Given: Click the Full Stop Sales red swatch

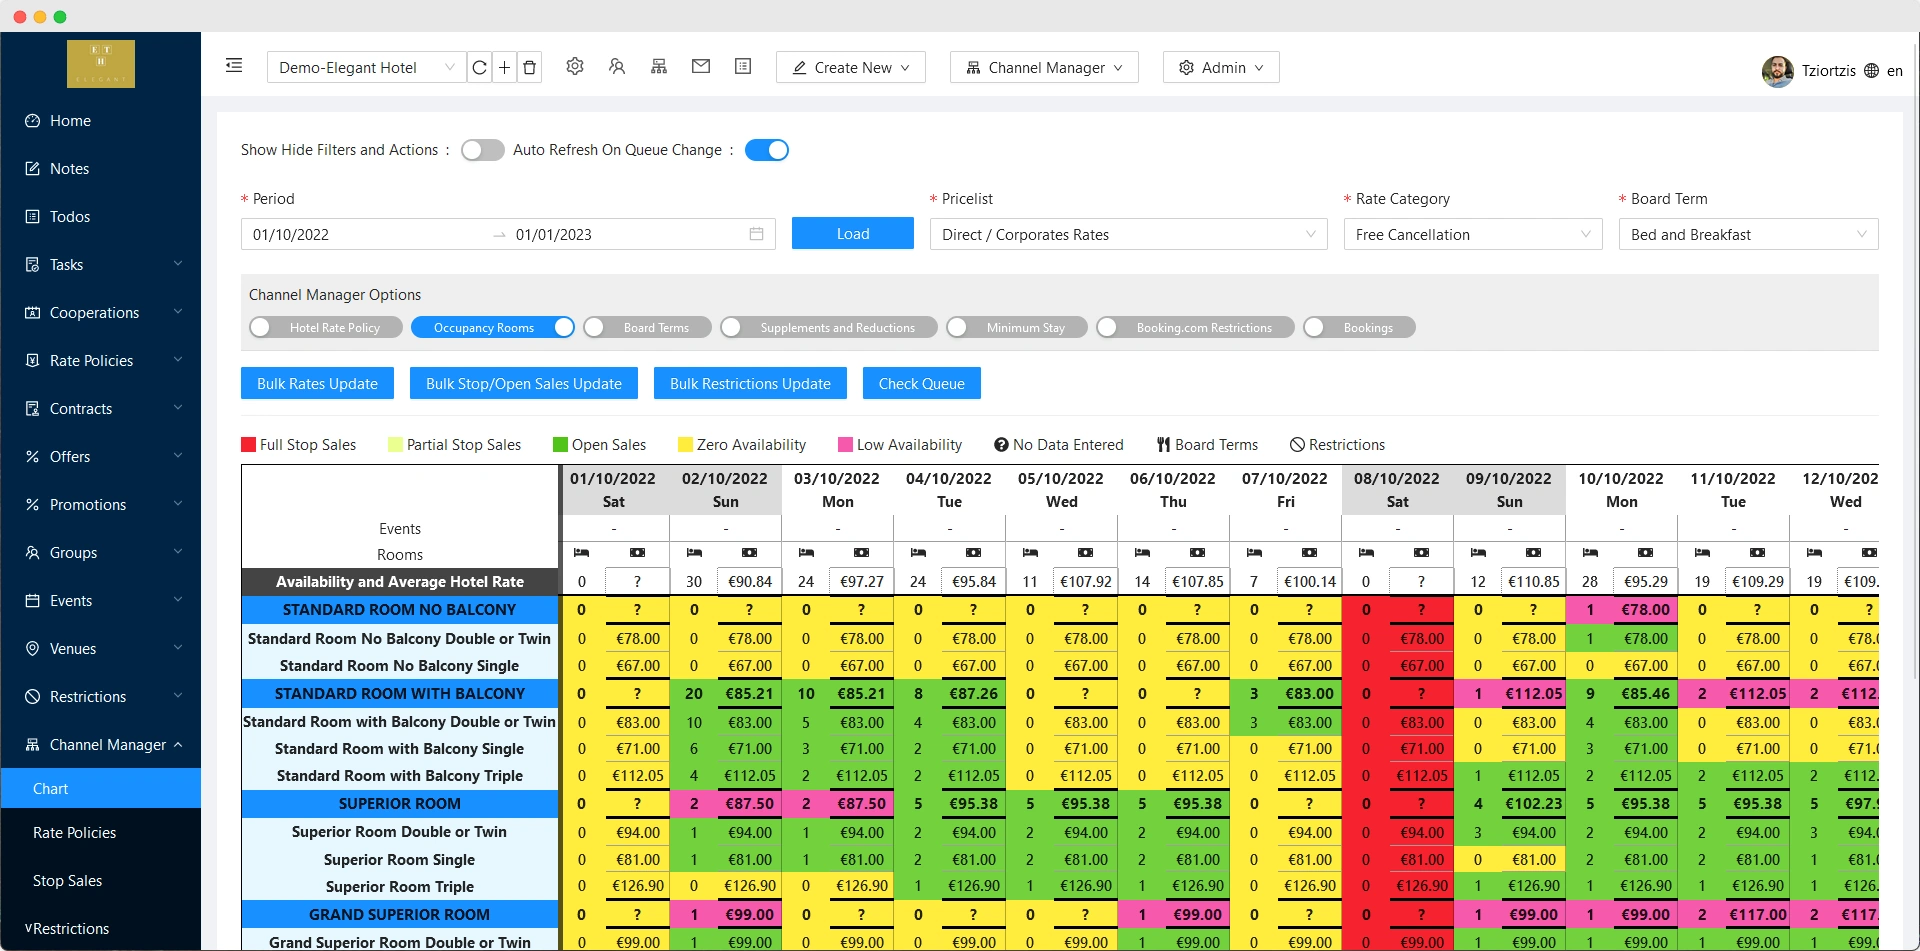Looking at the screenshot, I should [248, 444].
